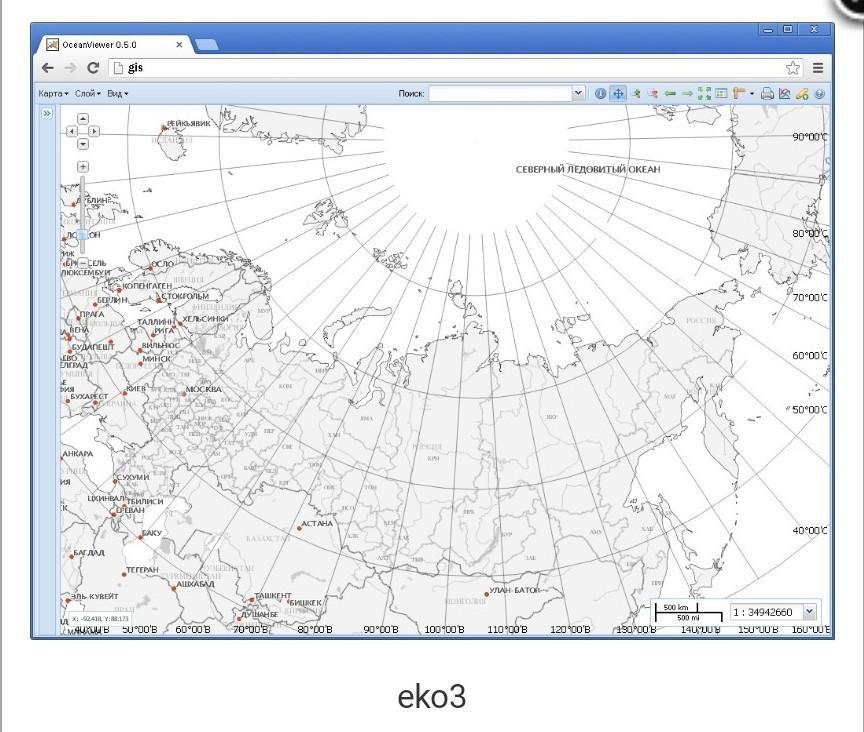Zoom in with the plus button

(x=83, y=166)
